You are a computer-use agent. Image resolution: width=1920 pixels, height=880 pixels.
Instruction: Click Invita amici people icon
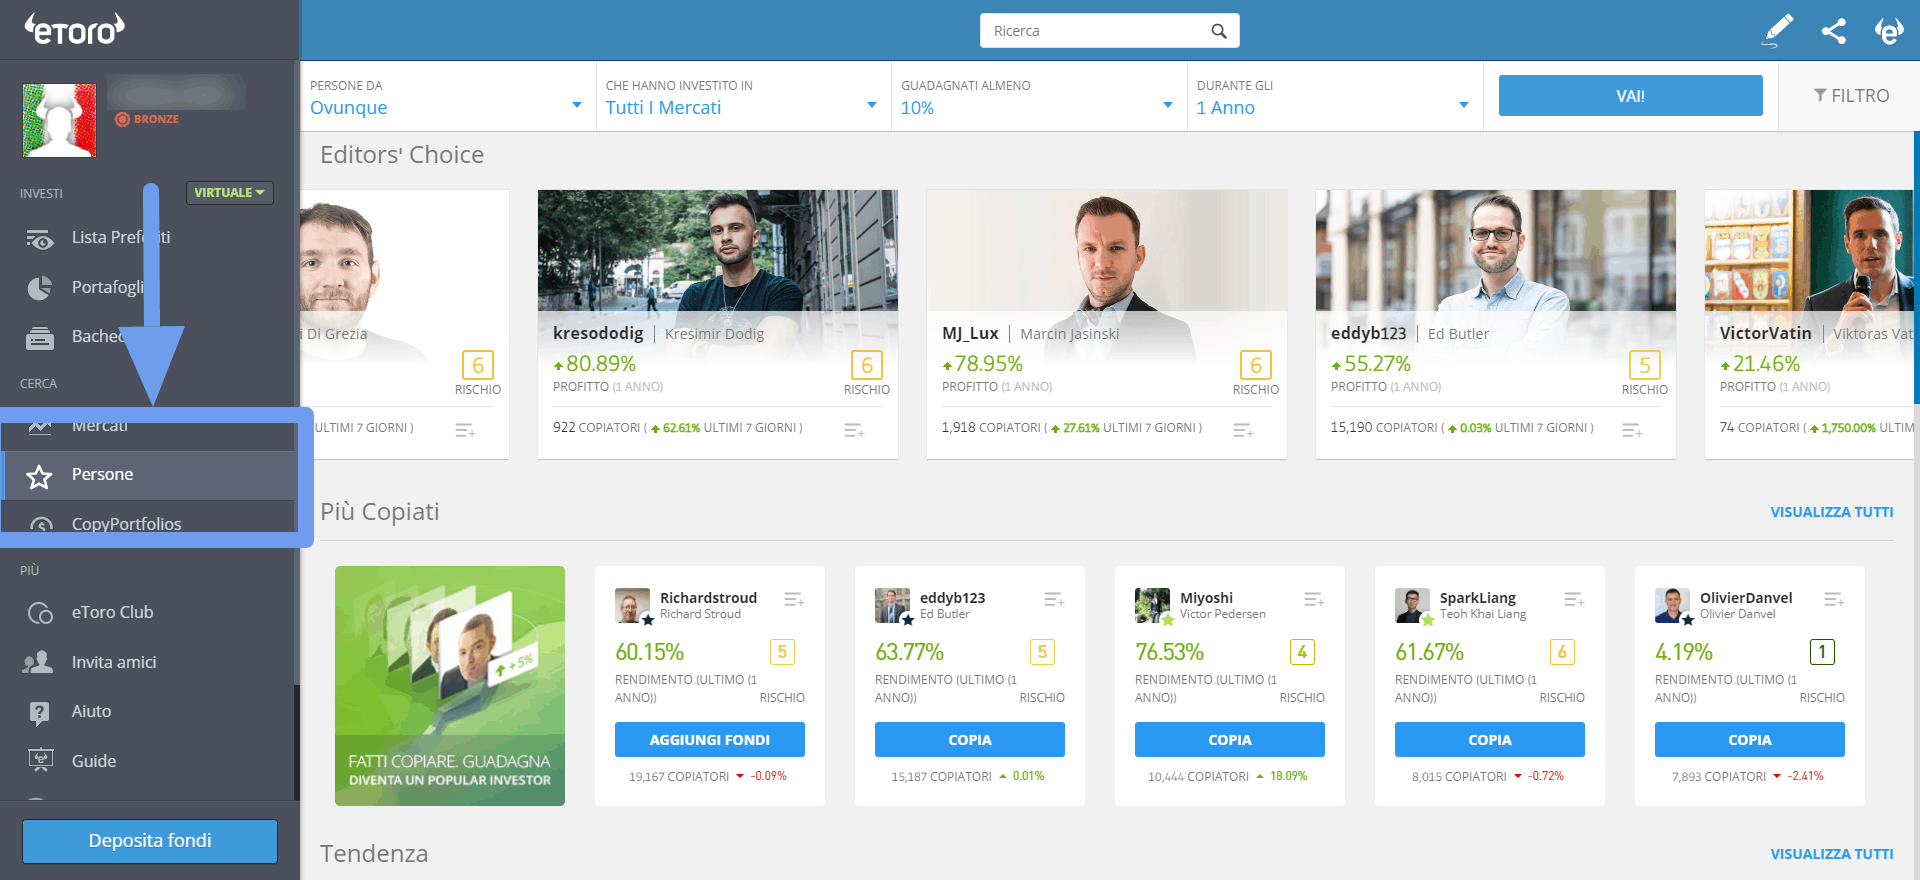tap(38, 662)
